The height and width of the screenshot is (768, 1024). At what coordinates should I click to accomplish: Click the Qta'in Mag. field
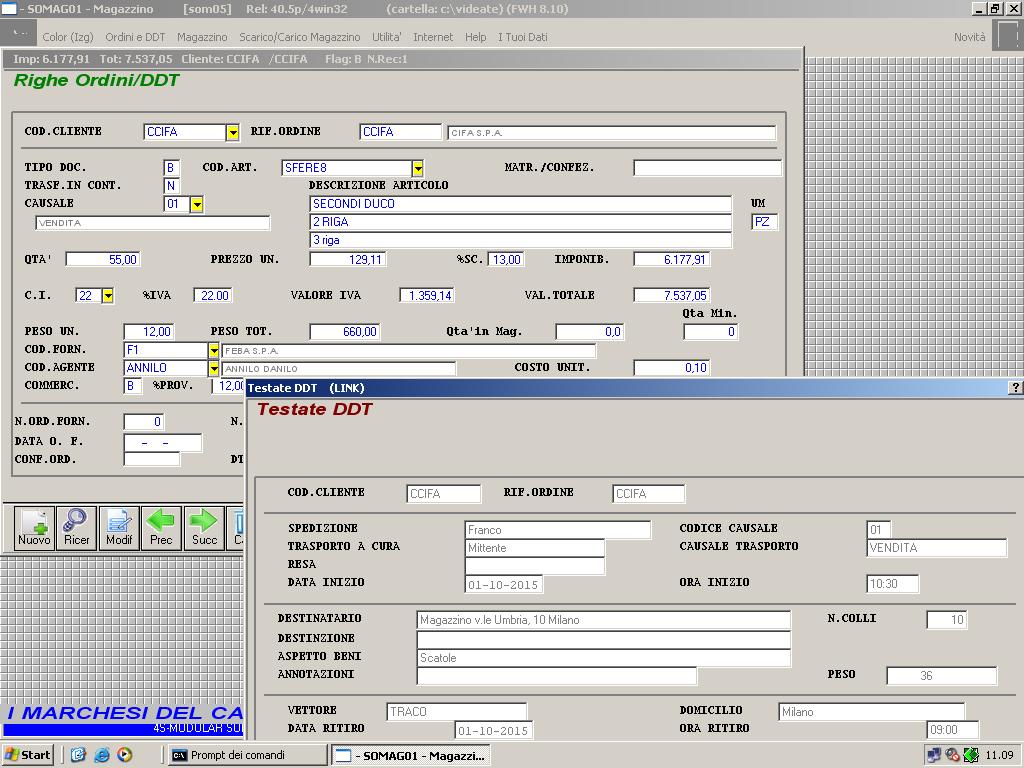click(590, 332)
